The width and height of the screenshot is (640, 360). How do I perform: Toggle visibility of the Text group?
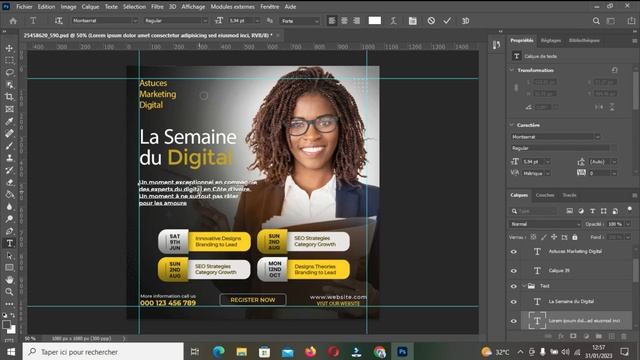coord(514,286)
